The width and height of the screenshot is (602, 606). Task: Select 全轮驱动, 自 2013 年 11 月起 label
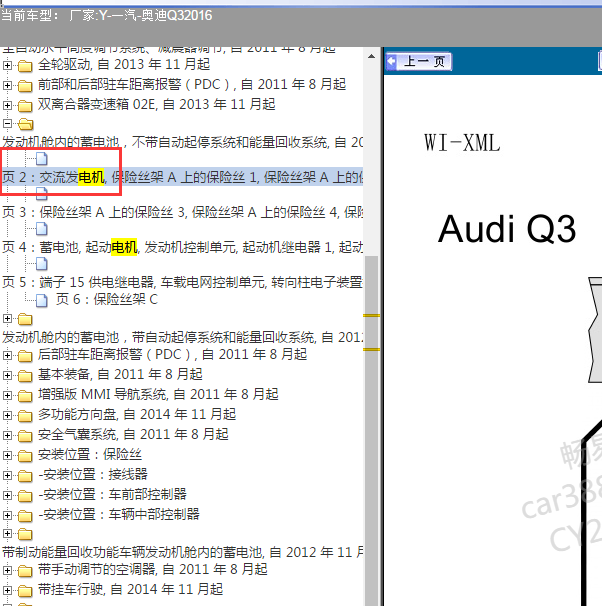tap(124, 64)
